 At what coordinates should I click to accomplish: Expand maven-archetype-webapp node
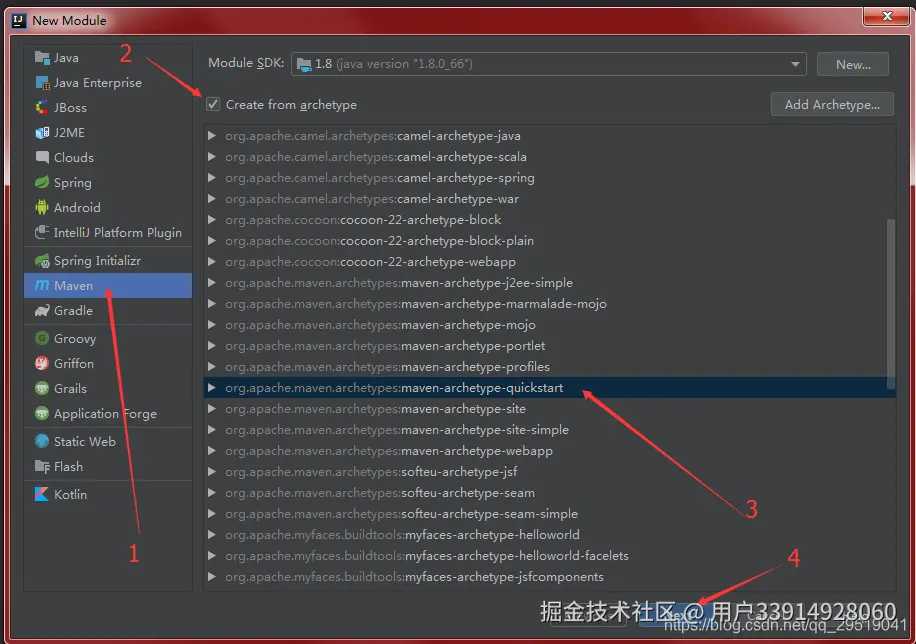point(211,451)
